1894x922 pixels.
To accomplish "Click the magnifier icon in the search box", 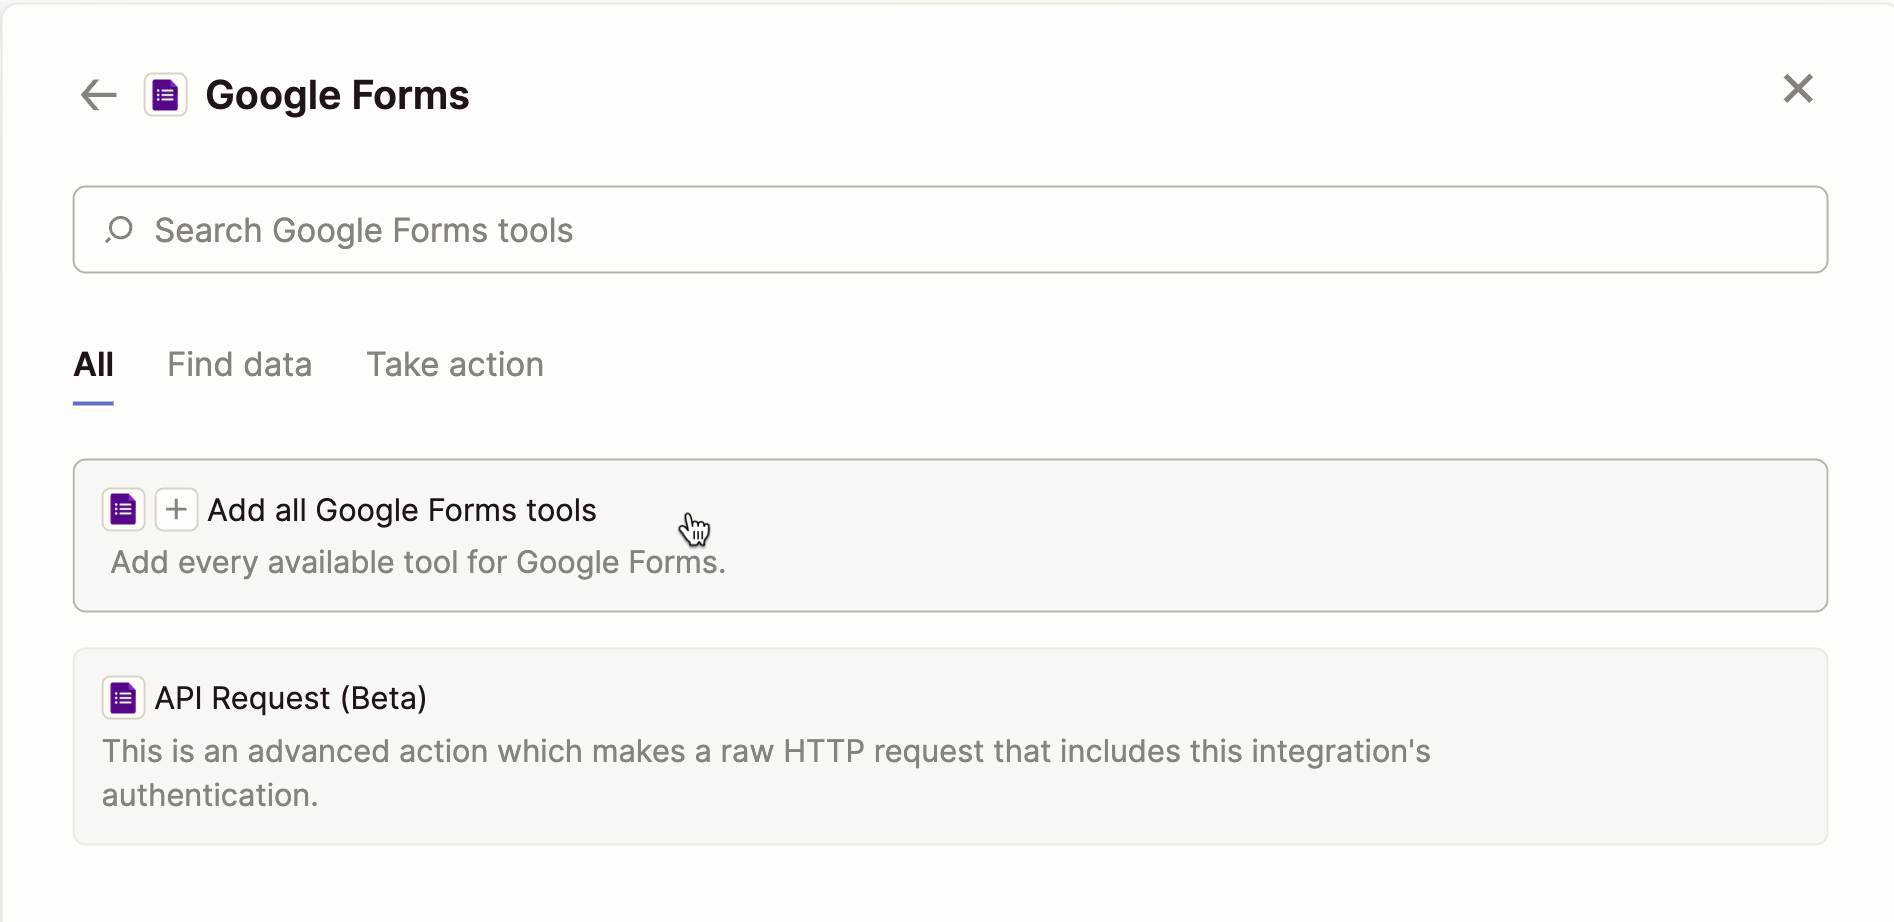I will point(119,230).
